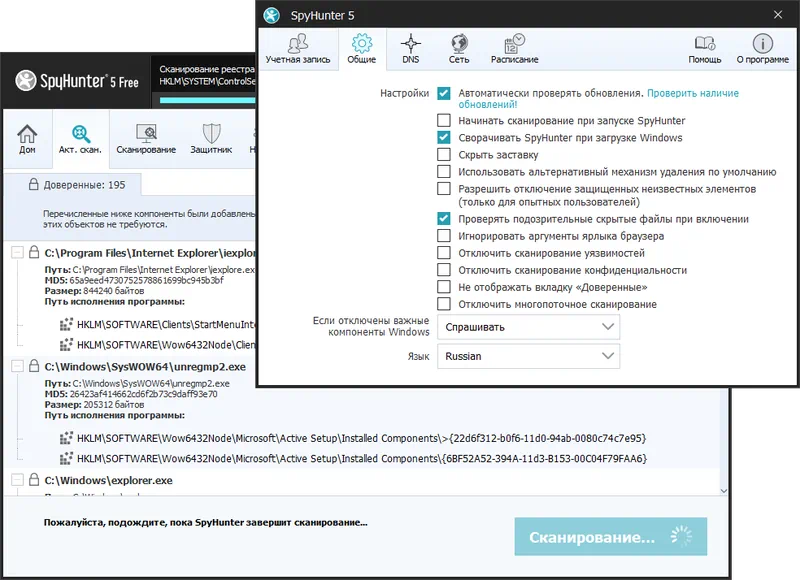Collapse the explorer.exe tree entry
This screenshot has height=580, width=800.
click(x=17, y=480)
